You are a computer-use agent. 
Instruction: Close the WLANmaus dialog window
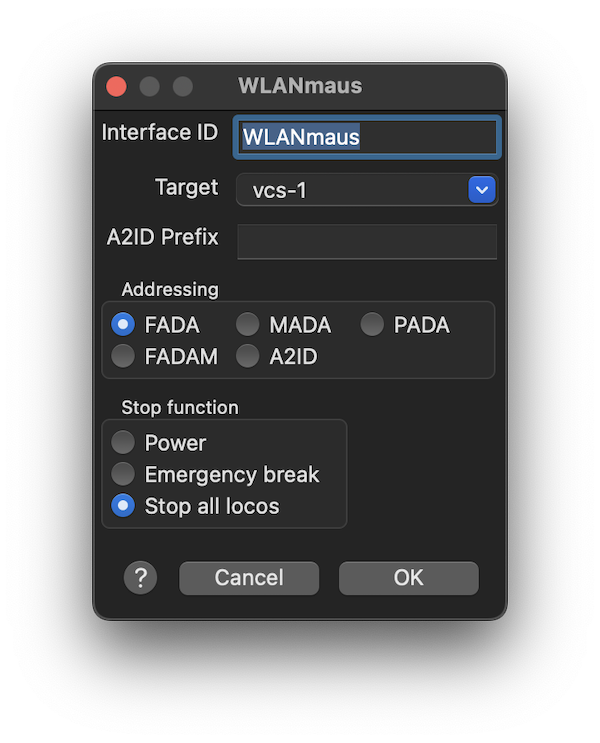[x=116, y=86]
